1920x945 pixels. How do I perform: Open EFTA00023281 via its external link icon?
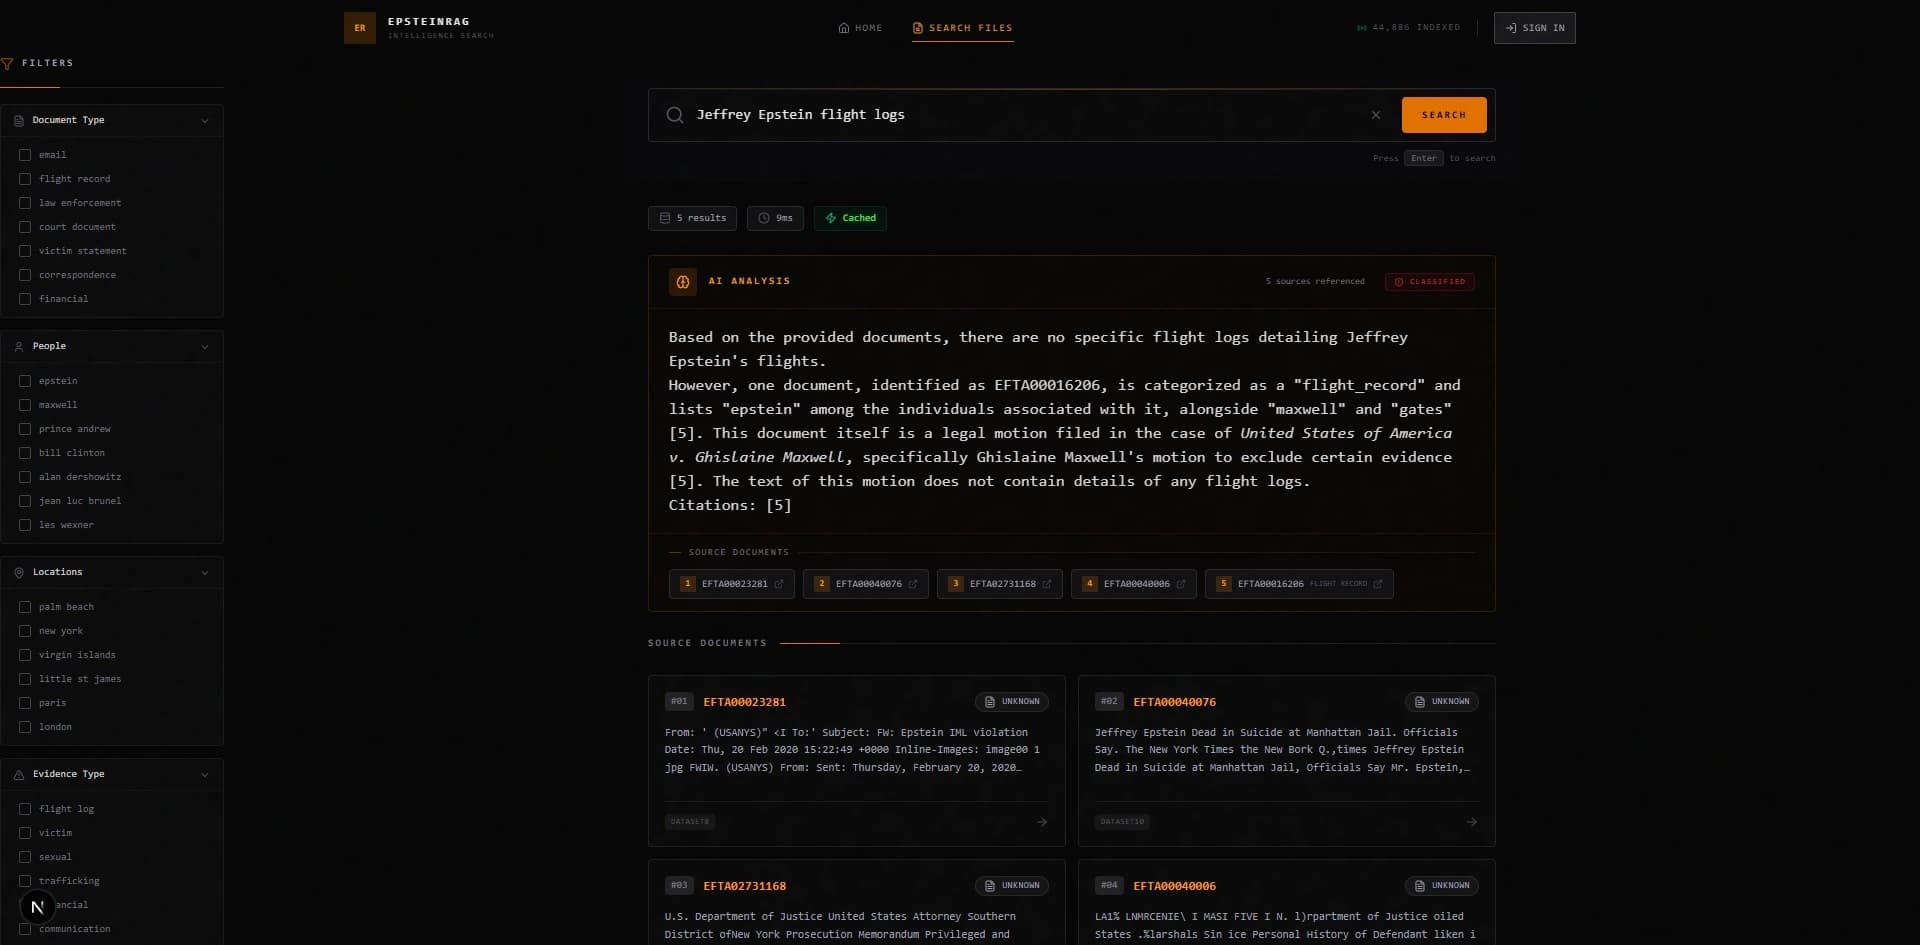[781, 584]
